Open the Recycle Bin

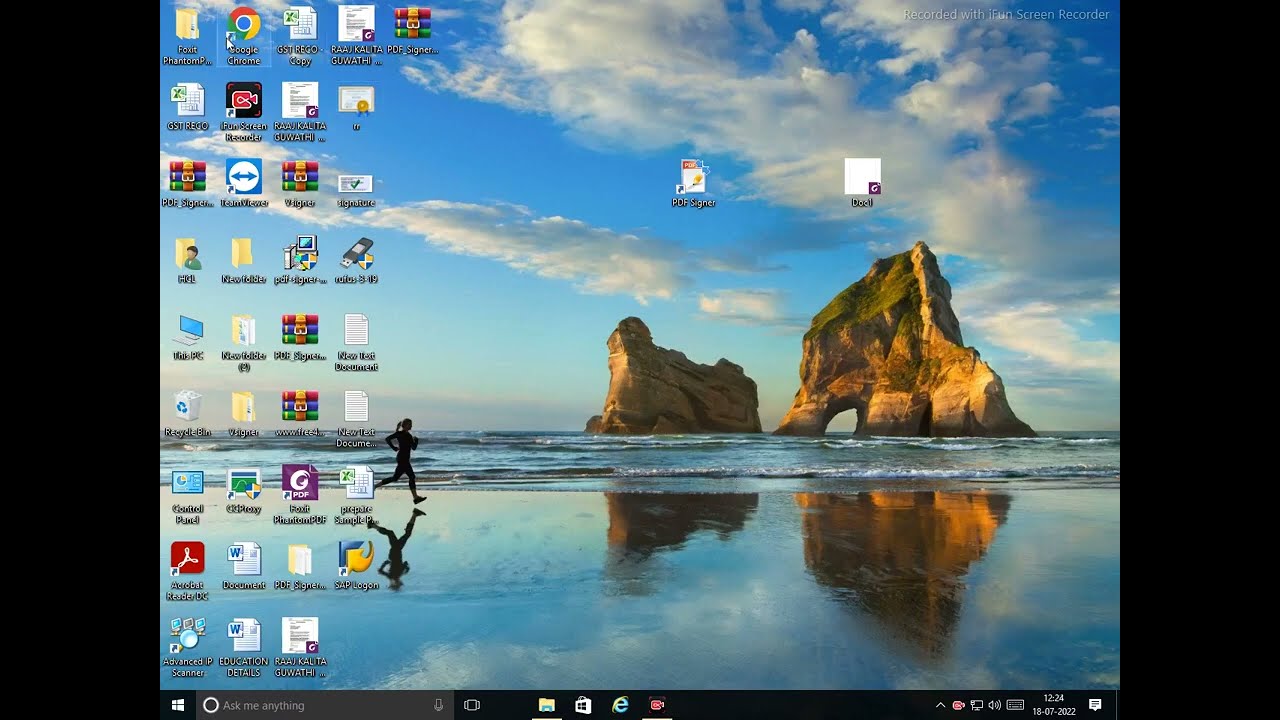pyautogui.click(x=187, y=413)
